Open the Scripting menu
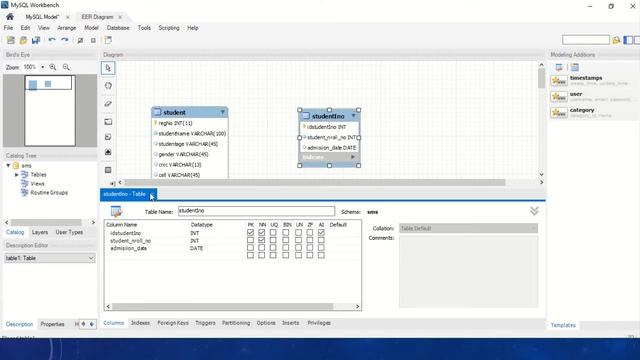640x360 pixels. click(x=169, y=28)
